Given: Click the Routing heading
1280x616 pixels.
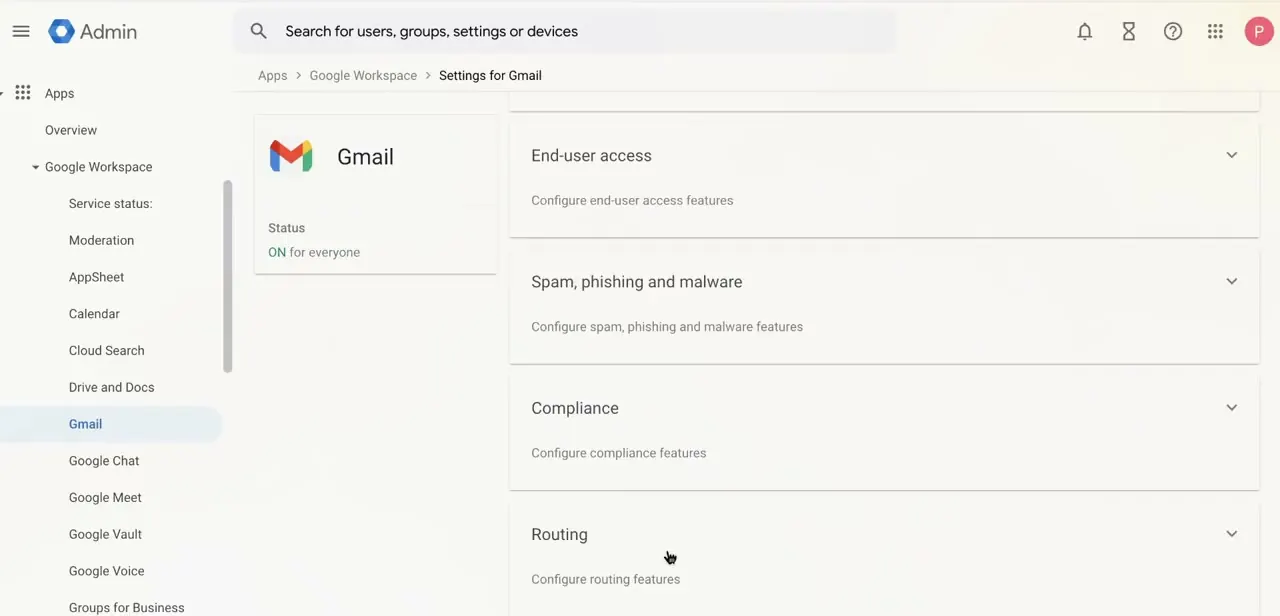Looking at the screenshot, I should (x=559, y=534).
